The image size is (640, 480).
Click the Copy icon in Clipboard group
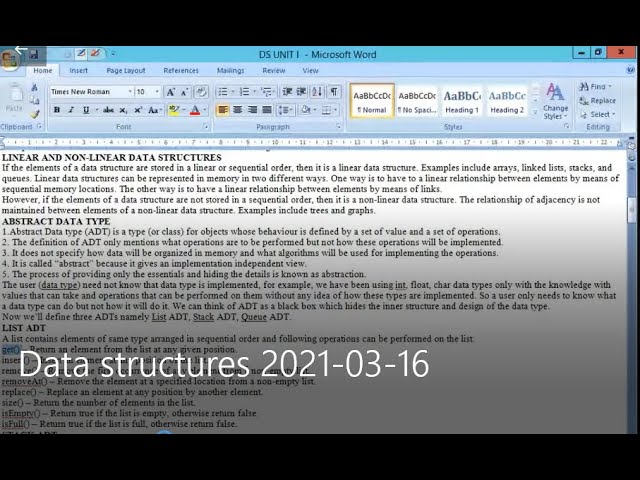click(35, 100)
